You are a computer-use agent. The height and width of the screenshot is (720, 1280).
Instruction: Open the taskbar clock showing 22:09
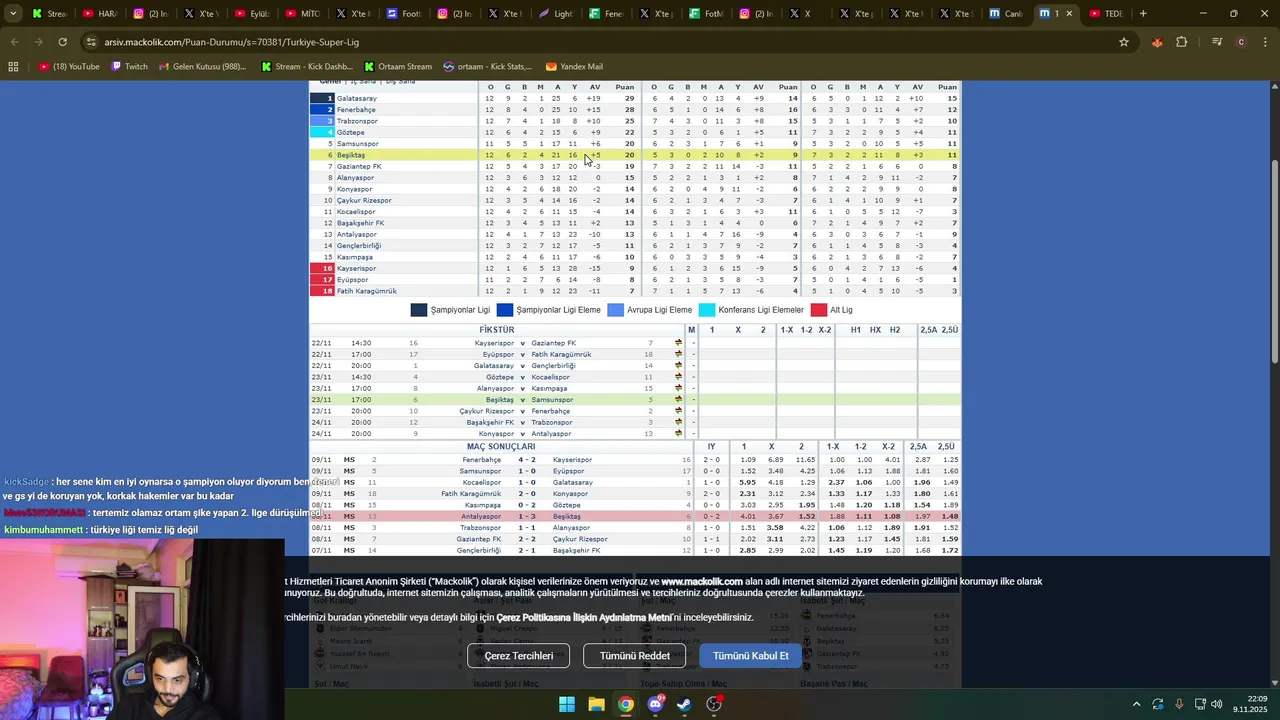point(1250,704)
